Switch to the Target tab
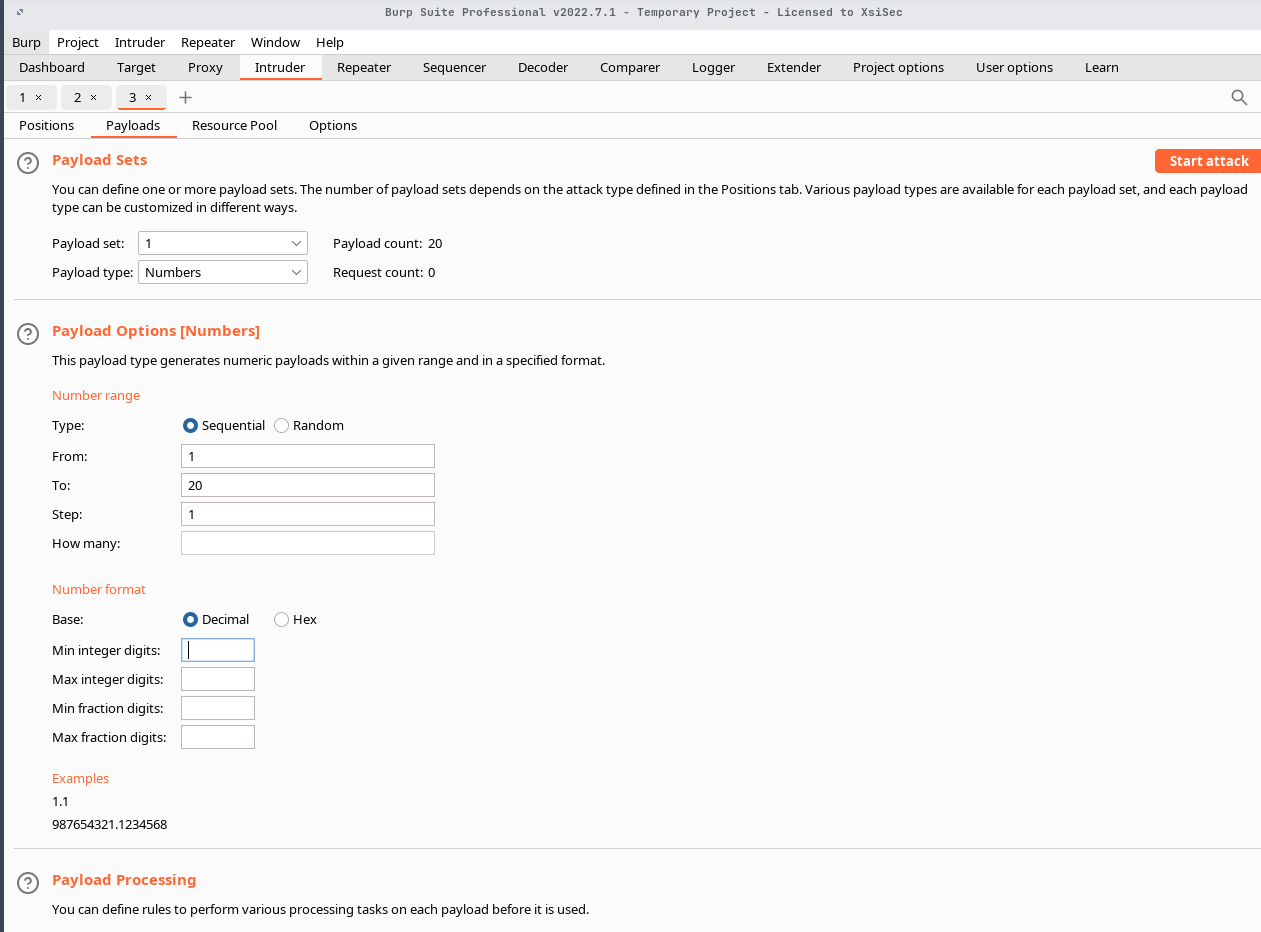Screen dimensions: 1261x932 [x=136, y=67]
